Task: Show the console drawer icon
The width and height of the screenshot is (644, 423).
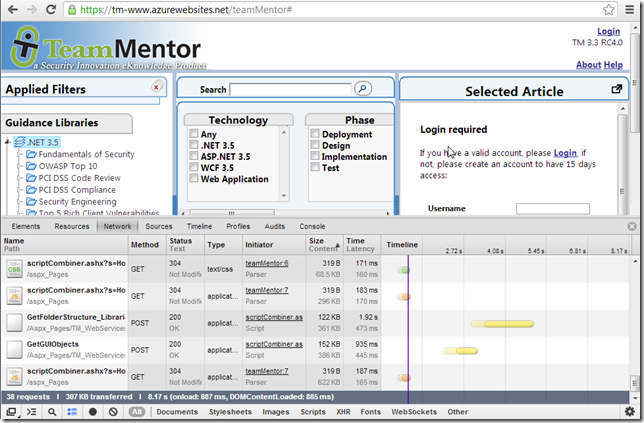Action: [x=32, y=412]
